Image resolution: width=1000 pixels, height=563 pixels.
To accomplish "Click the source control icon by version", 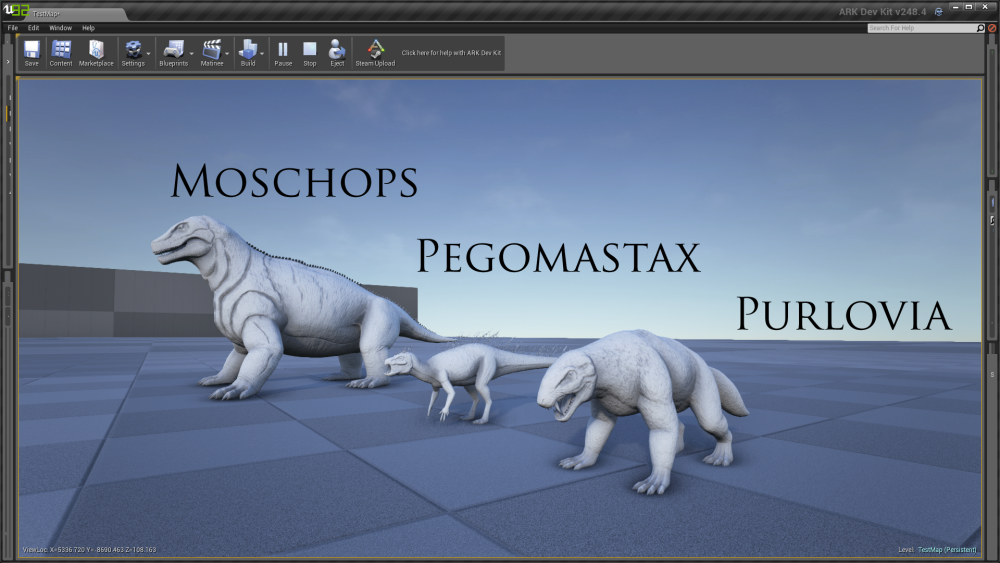I will [x=938, y=11].
